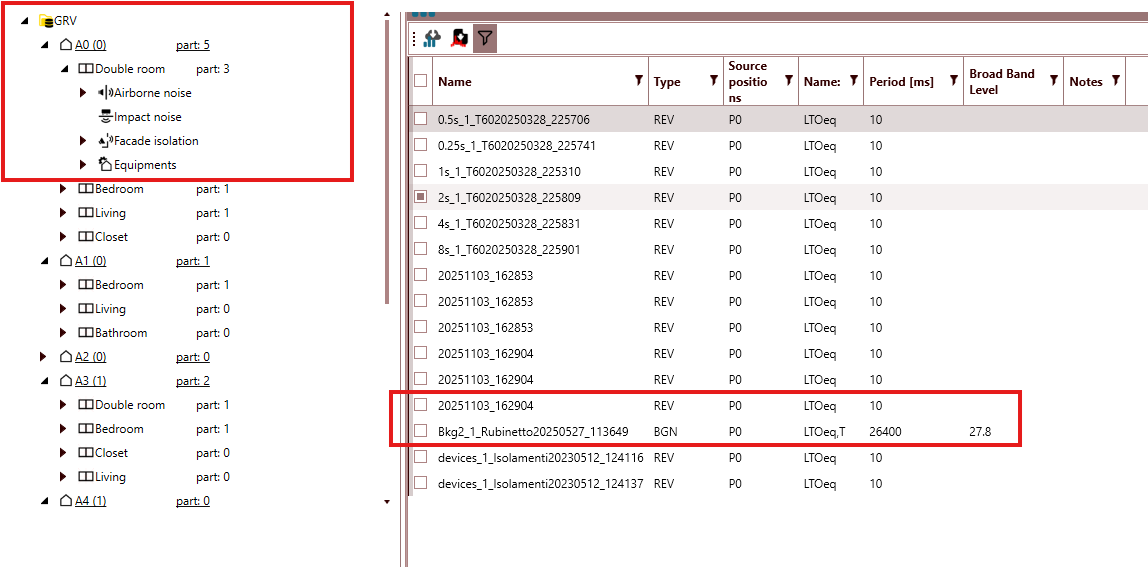Image resolution: width=1148 pixels, height=567 pixels.
Task: Expand the Equipments node
Action: [83, 165]
